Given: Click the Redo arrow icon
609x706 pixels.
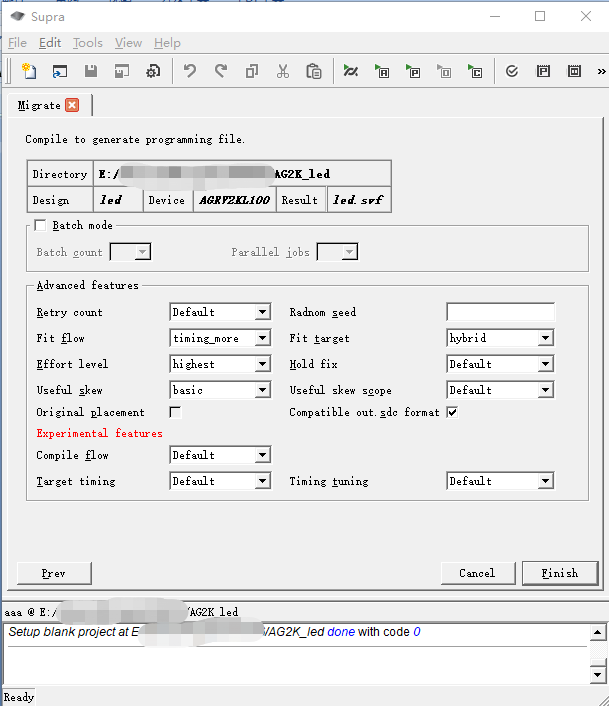Looking at the screenshot, I should [x=221, y=71].
